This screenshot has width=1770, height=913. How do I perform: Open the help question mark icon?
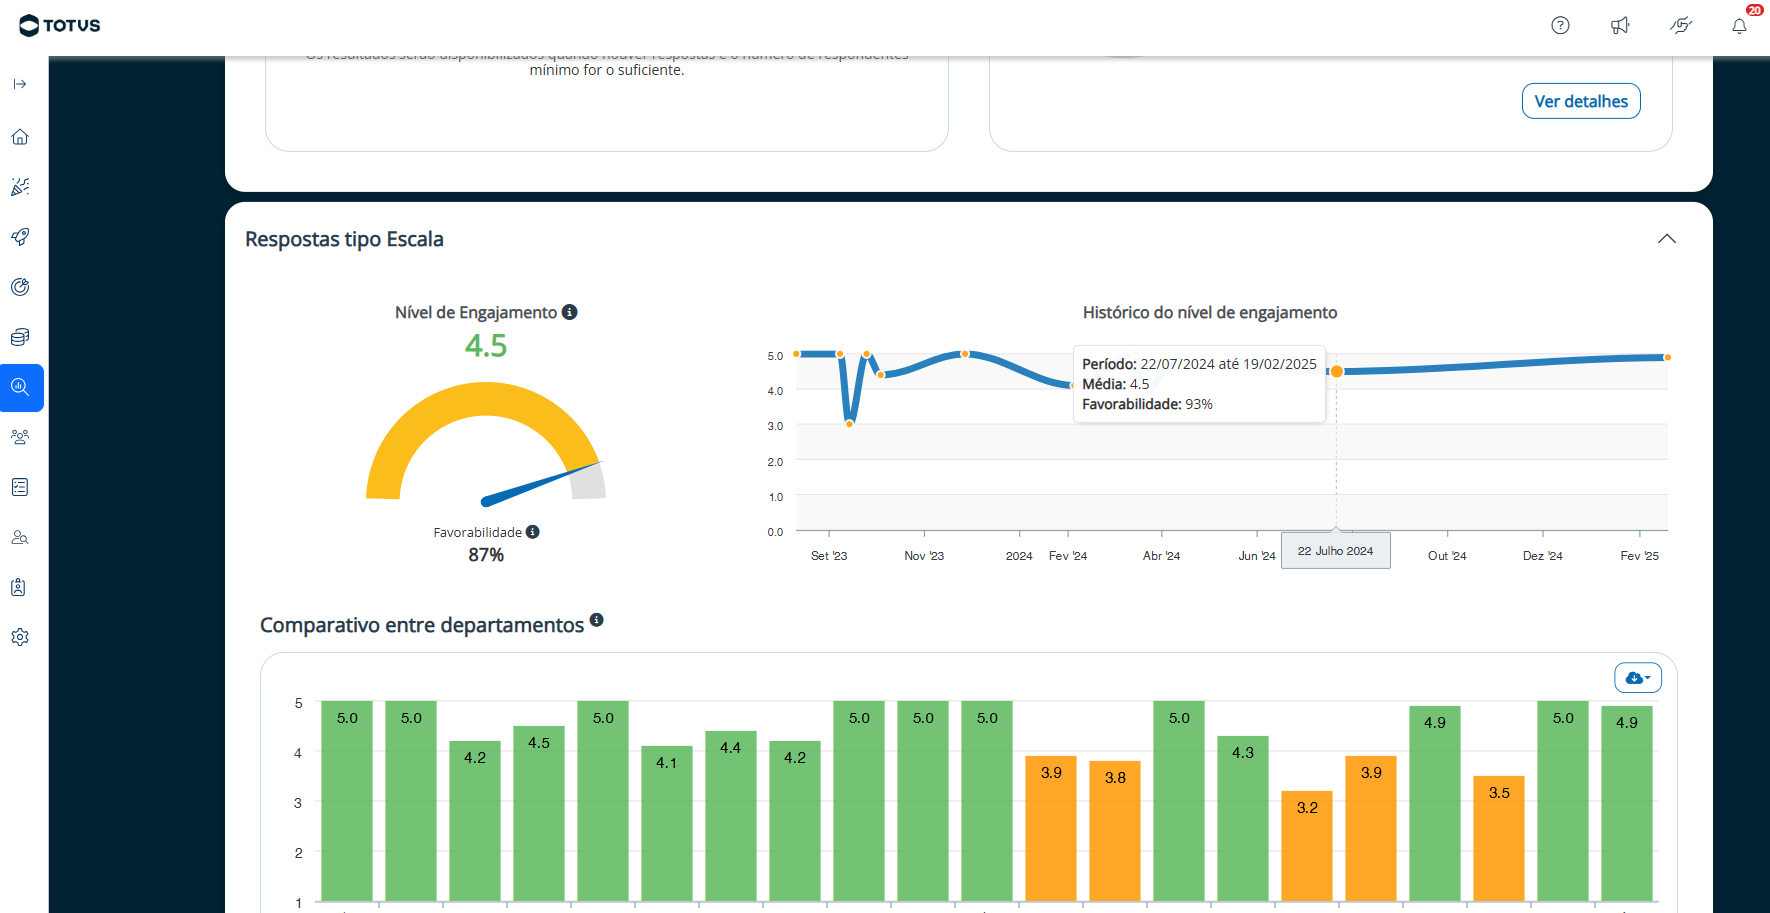pos(1560,26)
